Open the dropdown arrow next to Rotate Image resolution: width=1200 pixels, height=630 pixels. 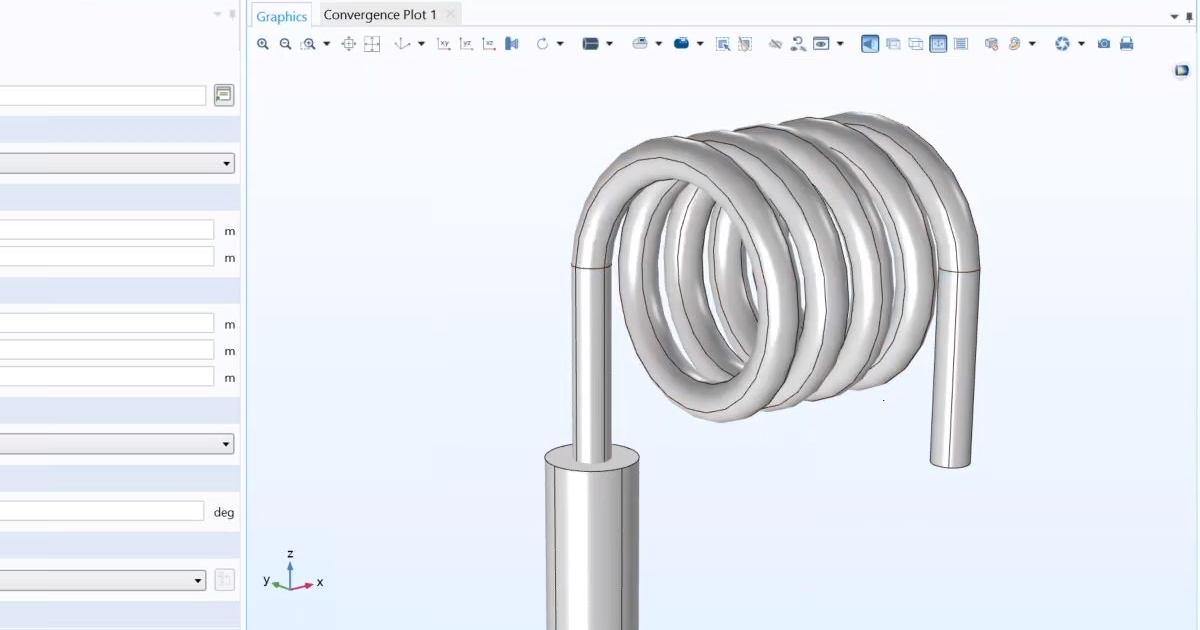point(560,44)
